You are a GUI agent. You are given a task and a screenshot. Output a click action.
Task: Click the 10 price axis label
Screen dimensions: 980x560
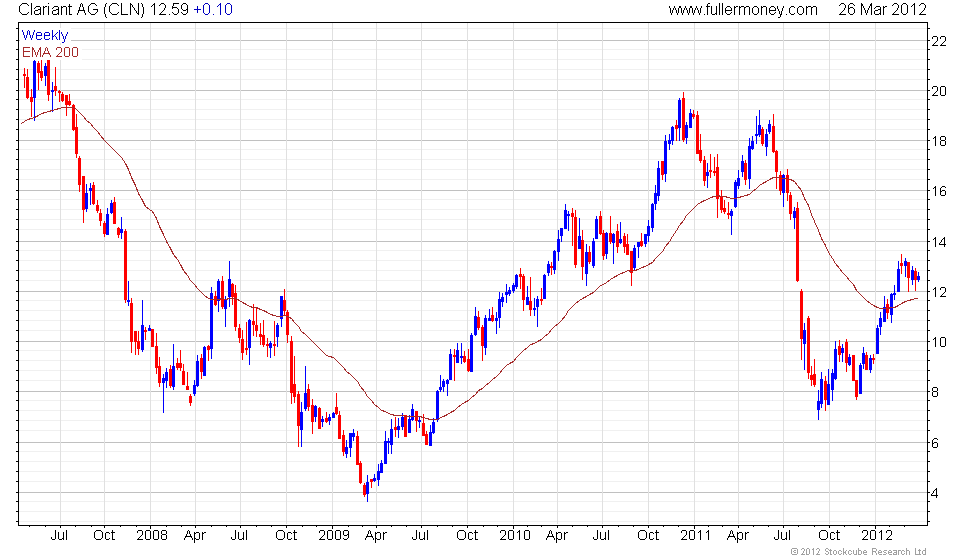pos(939,342)
